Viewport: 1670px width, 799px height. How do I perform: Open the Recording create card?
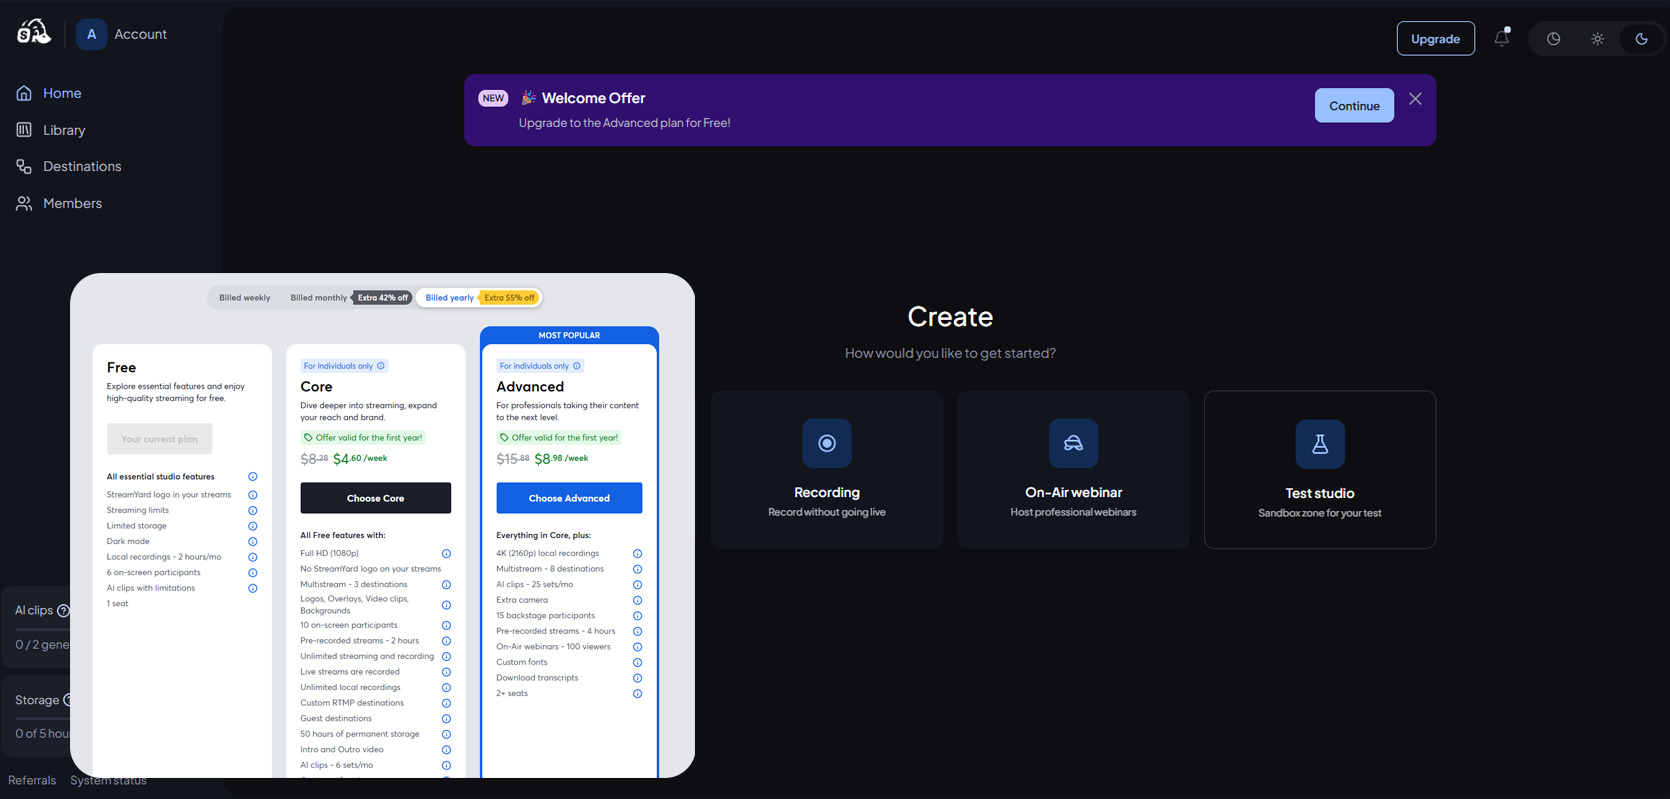click(x=827, y=469)
